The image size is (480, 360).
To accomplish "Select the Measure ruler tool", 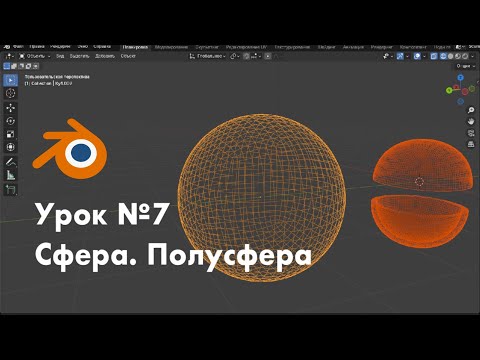I will [x=10, y=175].
